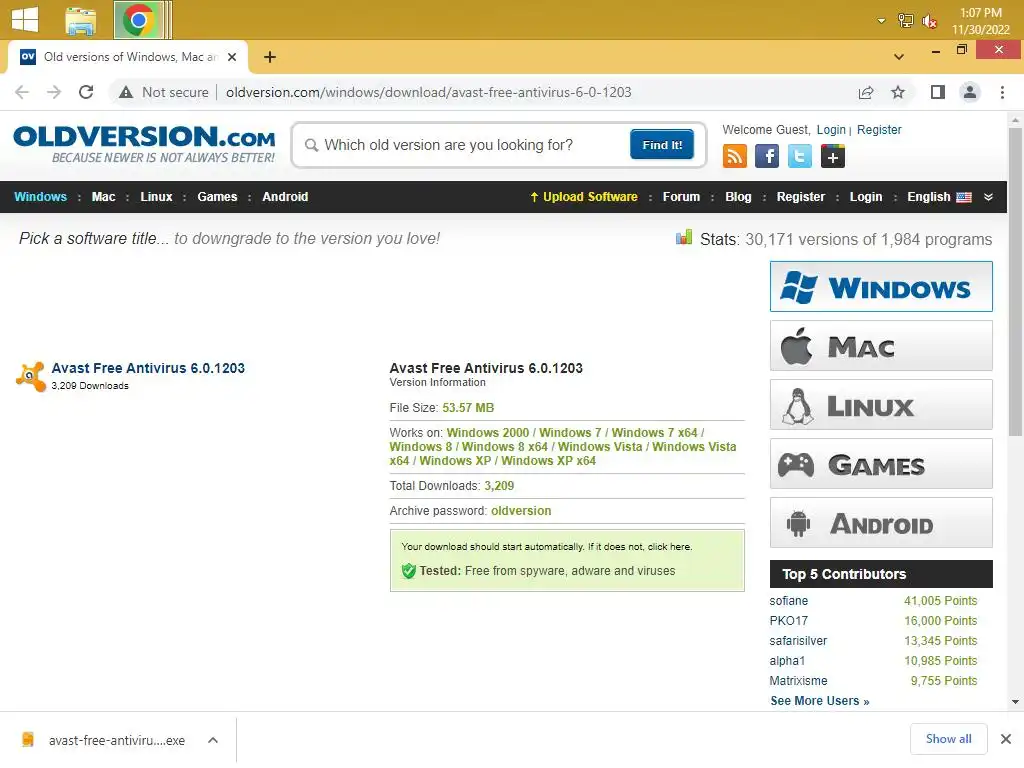
Task: Open a new Chrome tab
Action: click(270, 57)
